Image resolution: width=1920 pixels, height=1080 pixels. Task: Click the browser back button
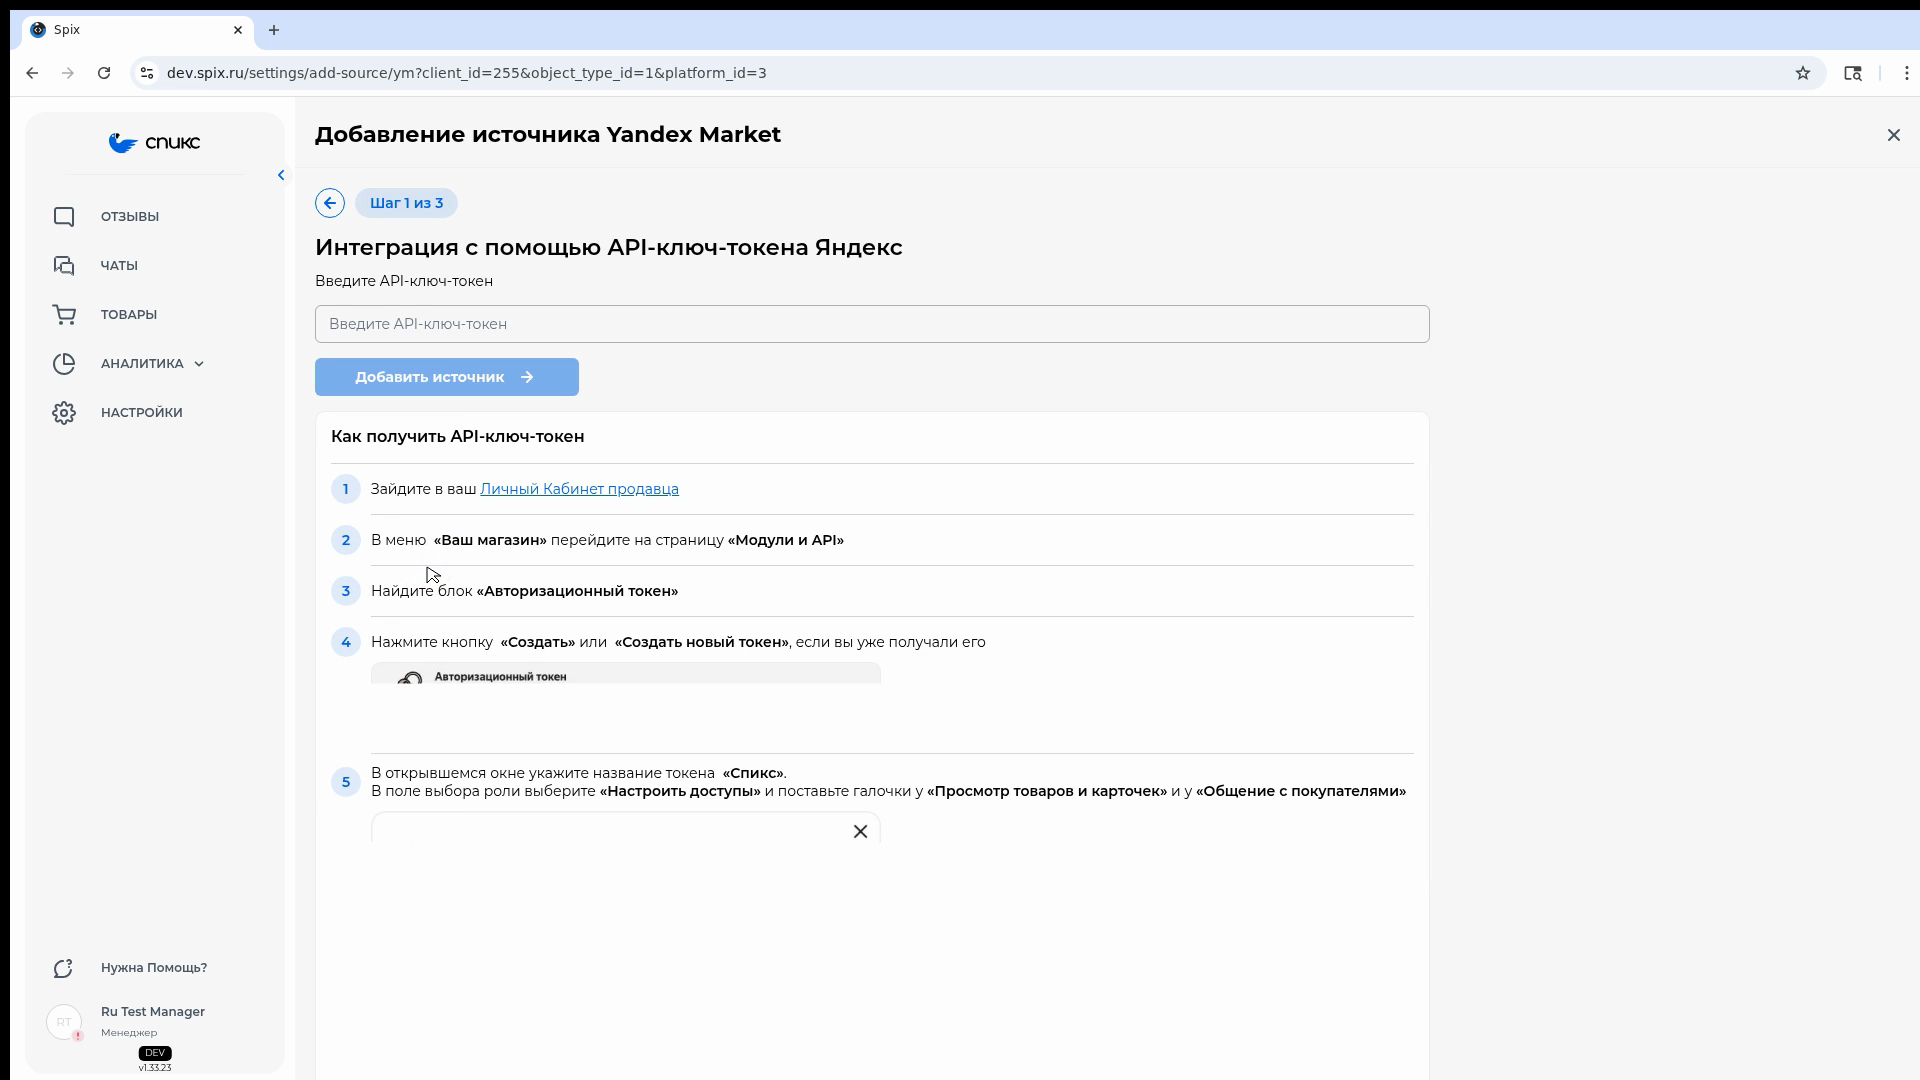tap(32, 73)
